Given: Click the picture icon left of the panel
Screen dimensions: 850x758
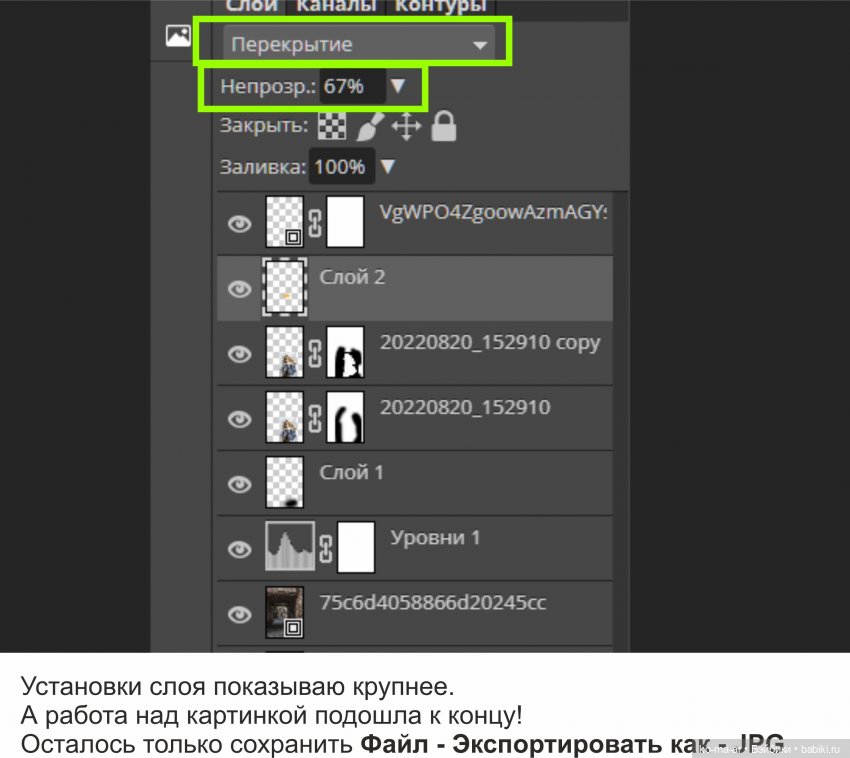Looking at the screenshot, I should (178, 36).
